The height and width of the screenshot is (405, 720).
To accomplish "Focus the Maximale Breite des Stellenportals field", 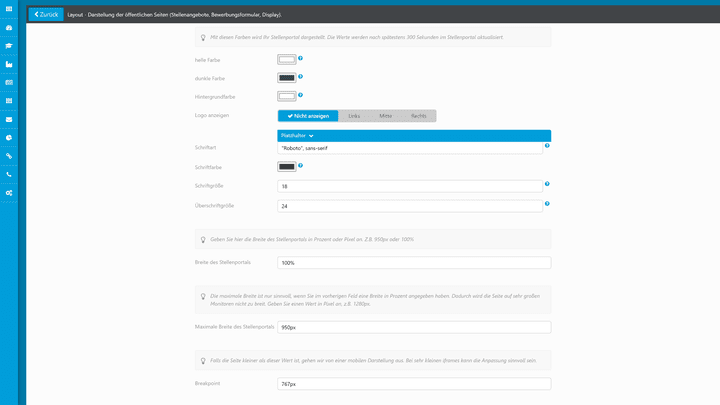I will point(414,327).
